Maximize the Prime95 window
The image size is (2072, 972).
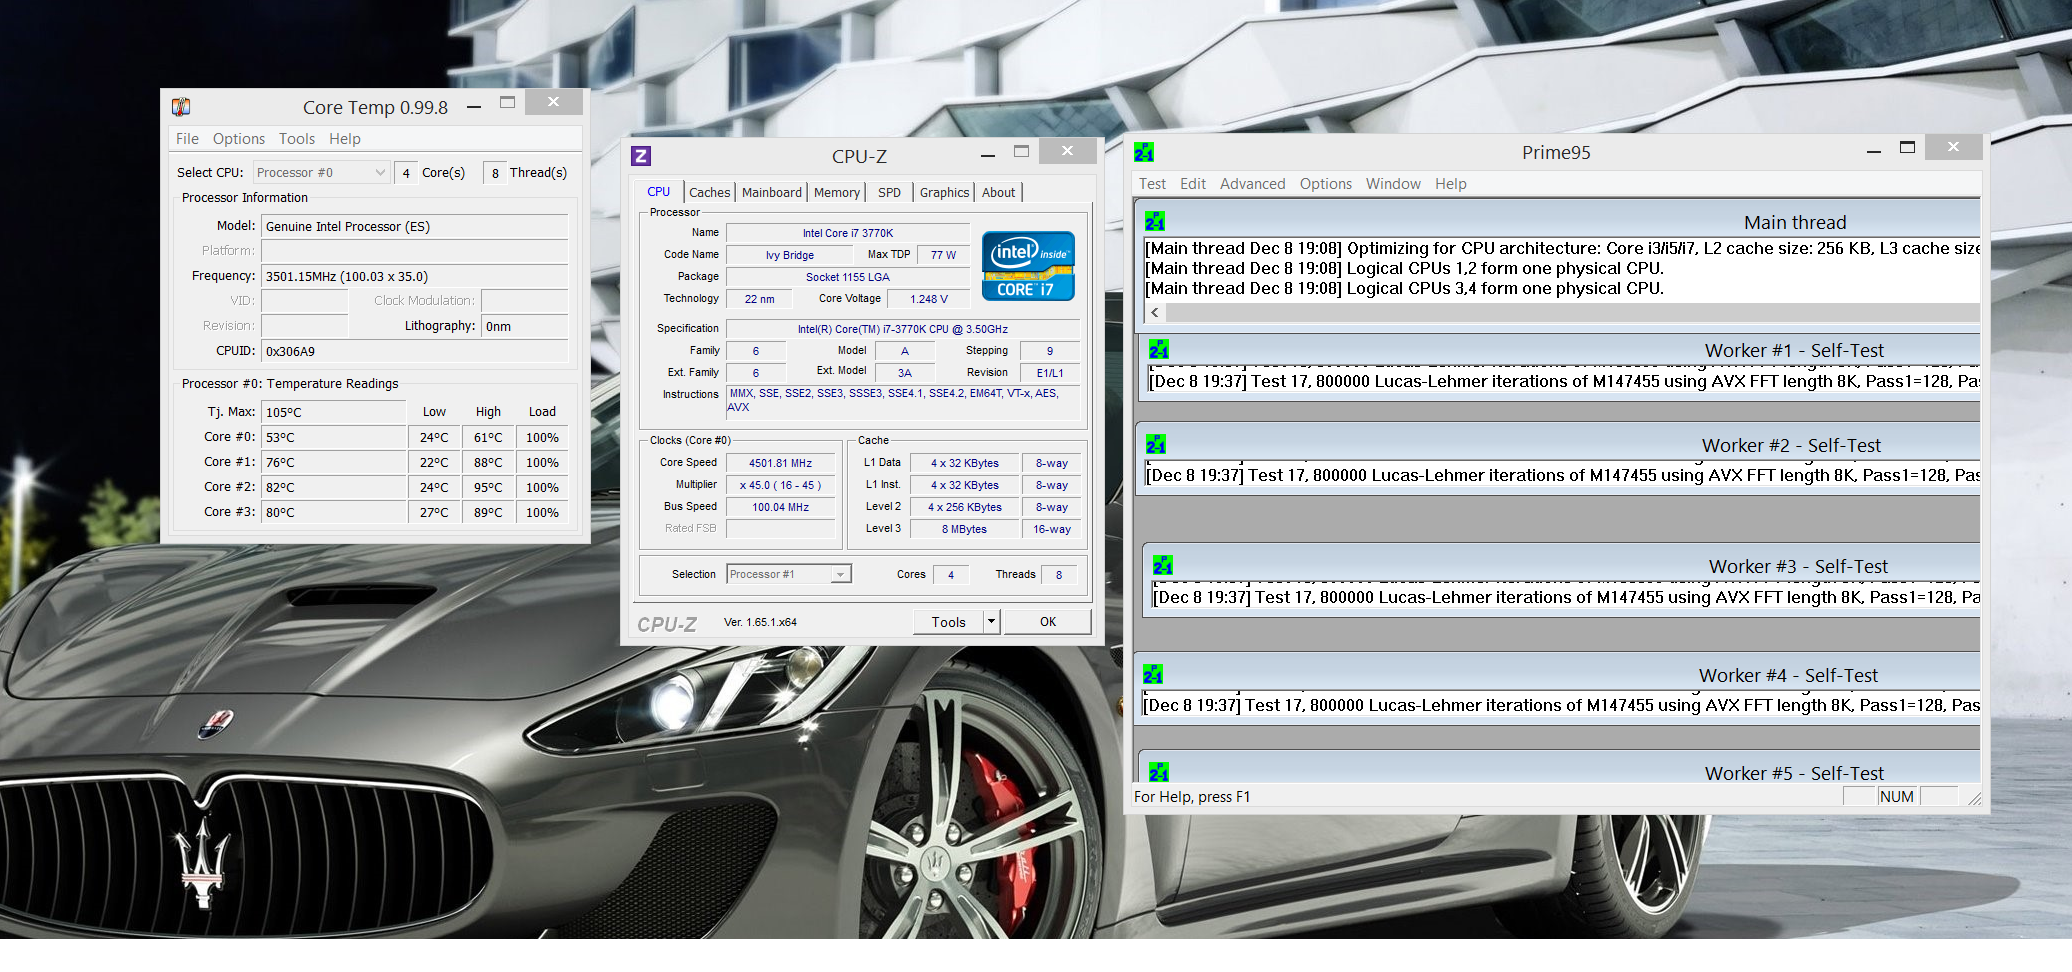pos(1908,147)
